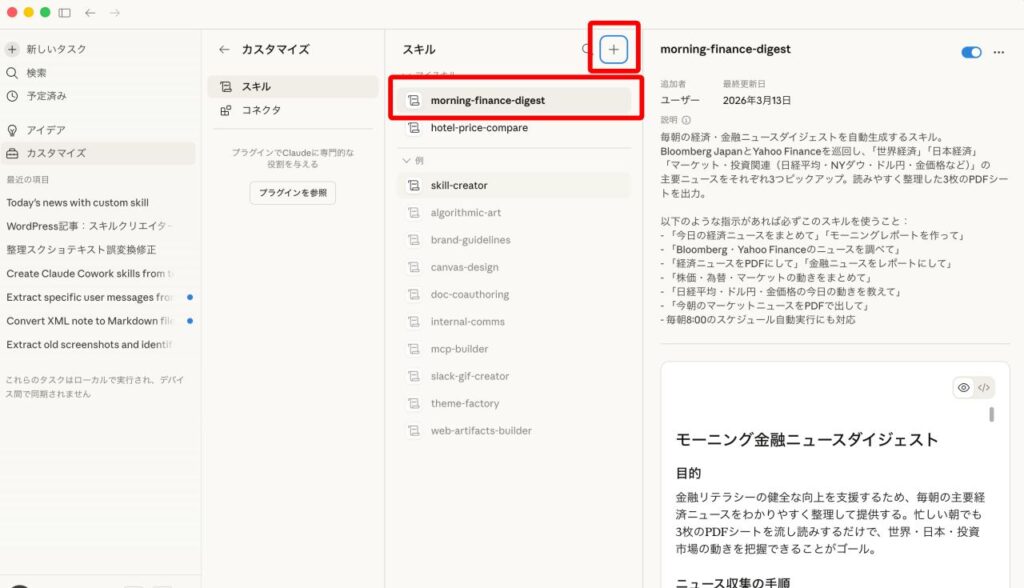Image resolution: width=1024 pixels, height=588 pixels.
Task: Start a 新しいタスク from the sidebar
Action: (56, 49)
